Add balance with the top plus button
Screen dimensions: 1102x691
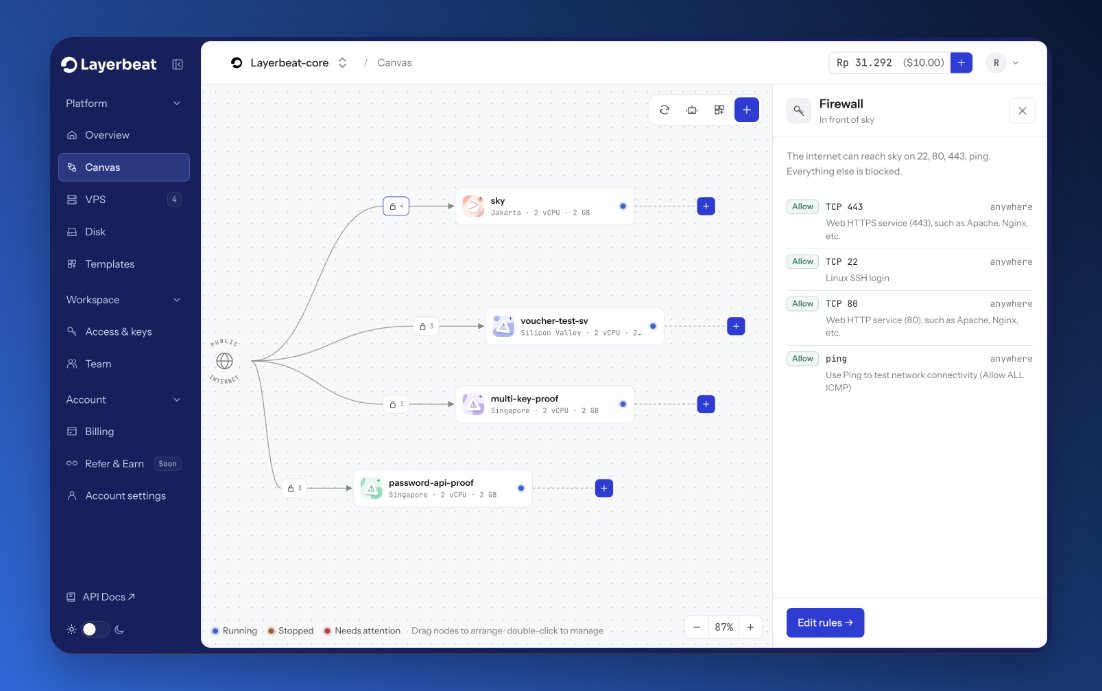click(x=961, y=63)
